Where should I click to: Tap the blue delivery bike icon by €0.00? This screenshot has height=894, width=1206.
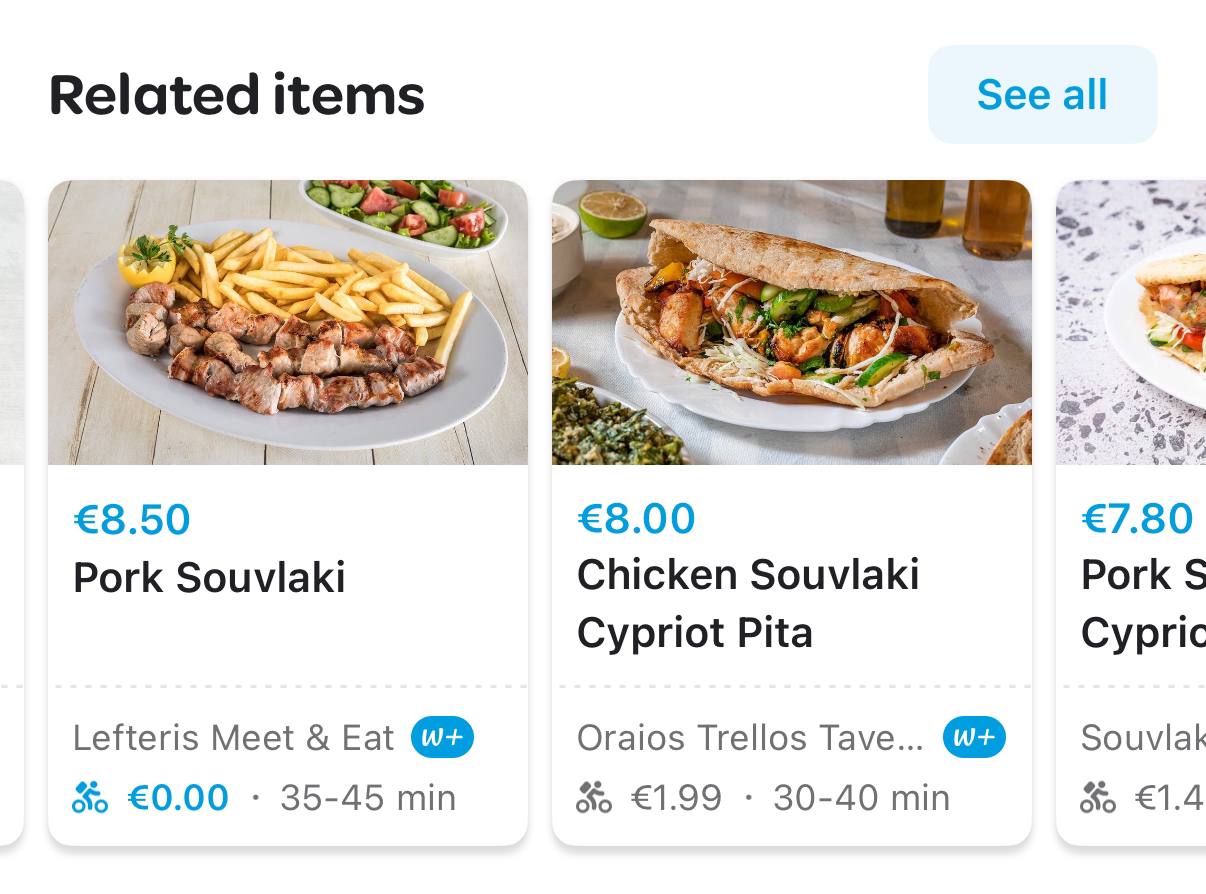(90, 798)
